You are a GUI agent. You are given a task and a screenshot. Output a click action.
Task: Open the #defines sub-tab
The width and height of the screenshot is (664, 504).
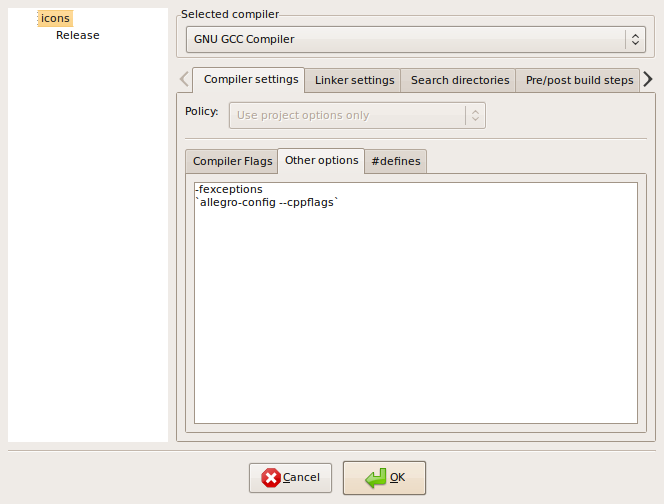[396, 161]
